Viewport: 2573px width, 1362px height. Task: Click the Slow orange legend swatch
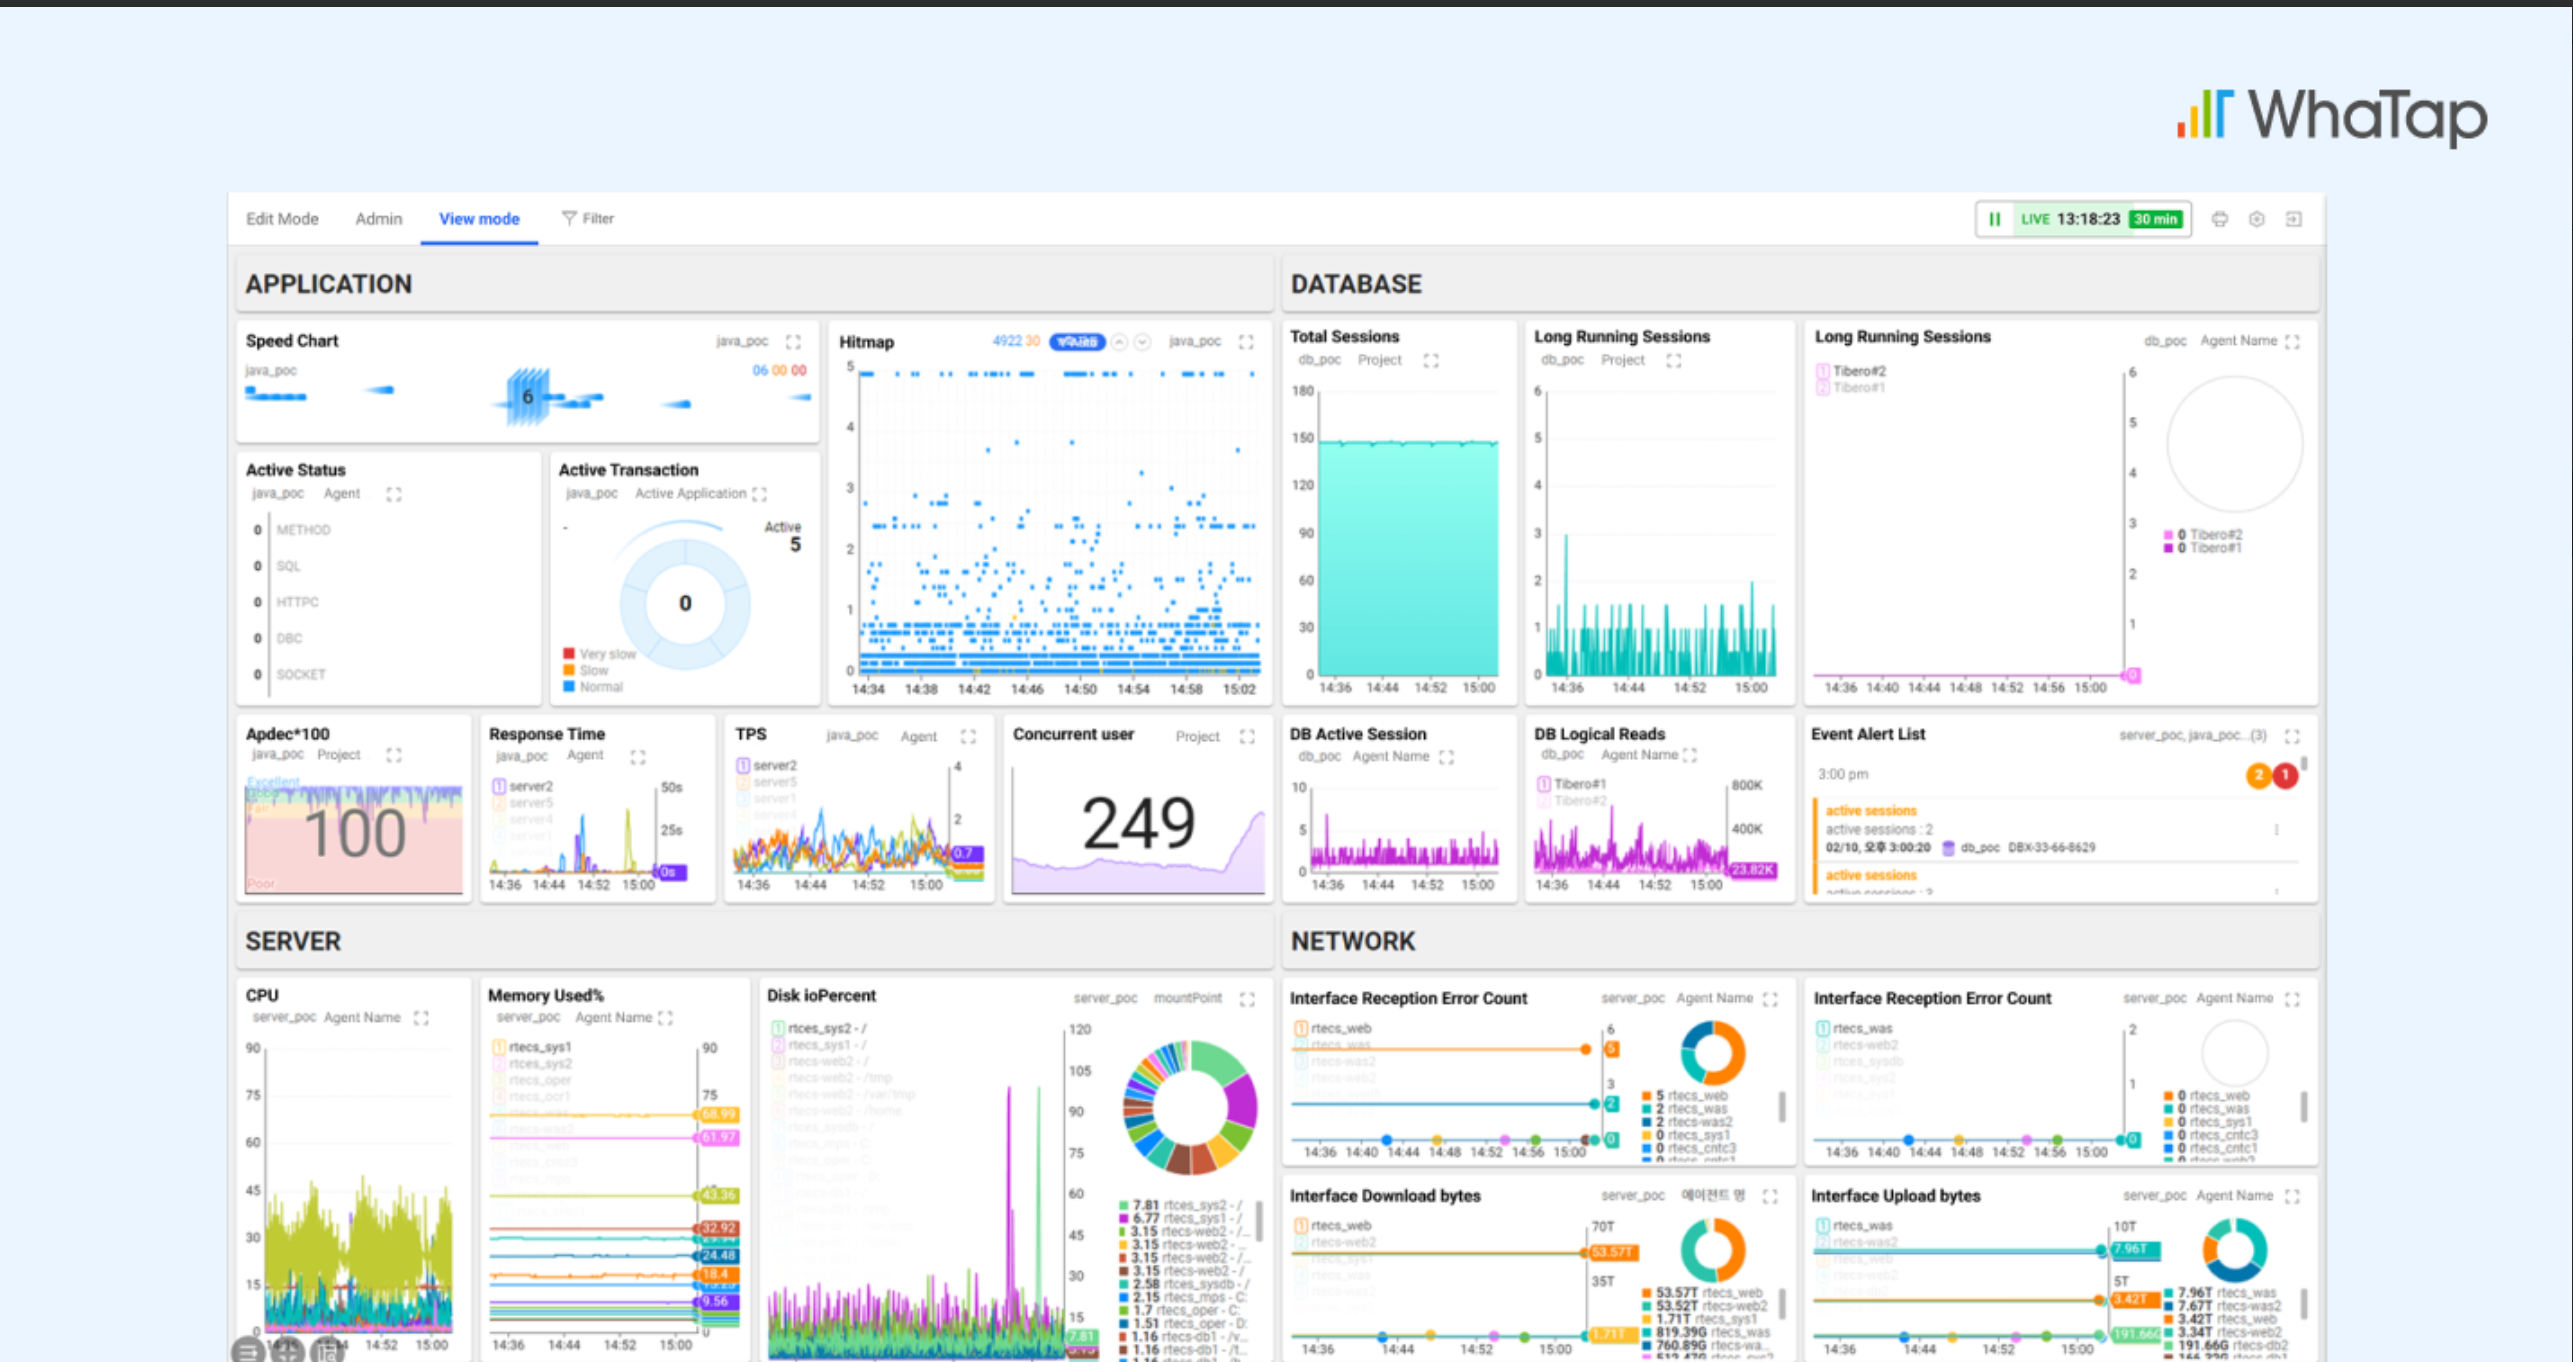click(569, 670)
